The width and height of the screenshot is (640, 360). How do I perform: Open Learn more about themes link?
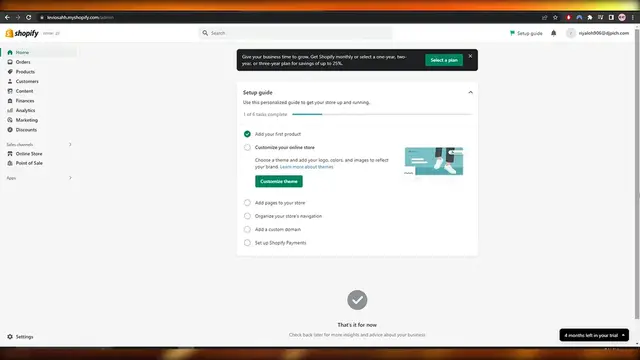[307, 167]
